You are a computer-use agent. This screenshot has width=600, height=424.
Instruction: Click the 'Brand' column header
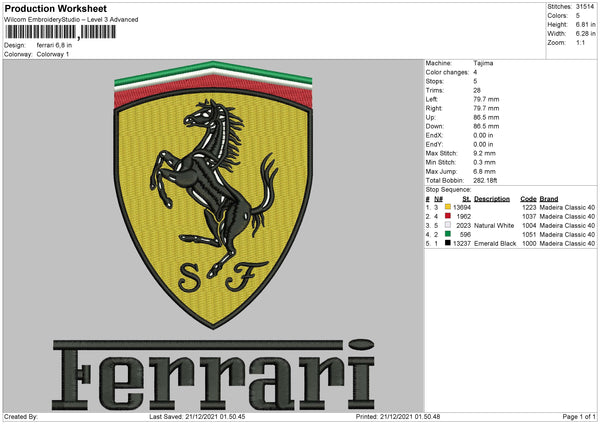click(549, 199)
